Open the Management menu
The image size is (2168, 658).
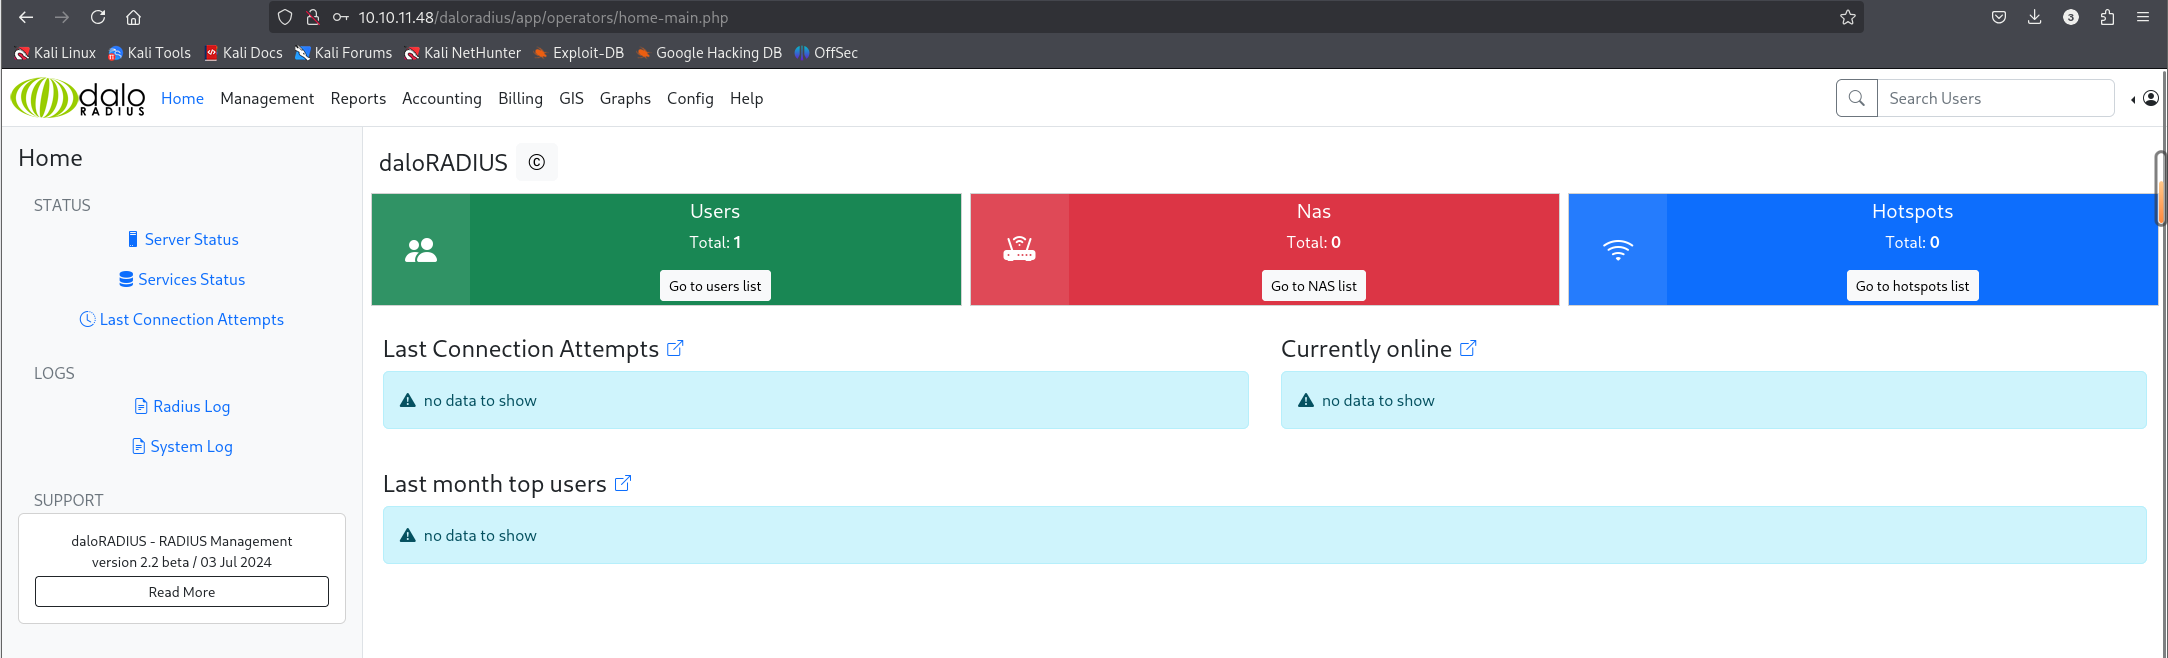(x=267, y=98)
